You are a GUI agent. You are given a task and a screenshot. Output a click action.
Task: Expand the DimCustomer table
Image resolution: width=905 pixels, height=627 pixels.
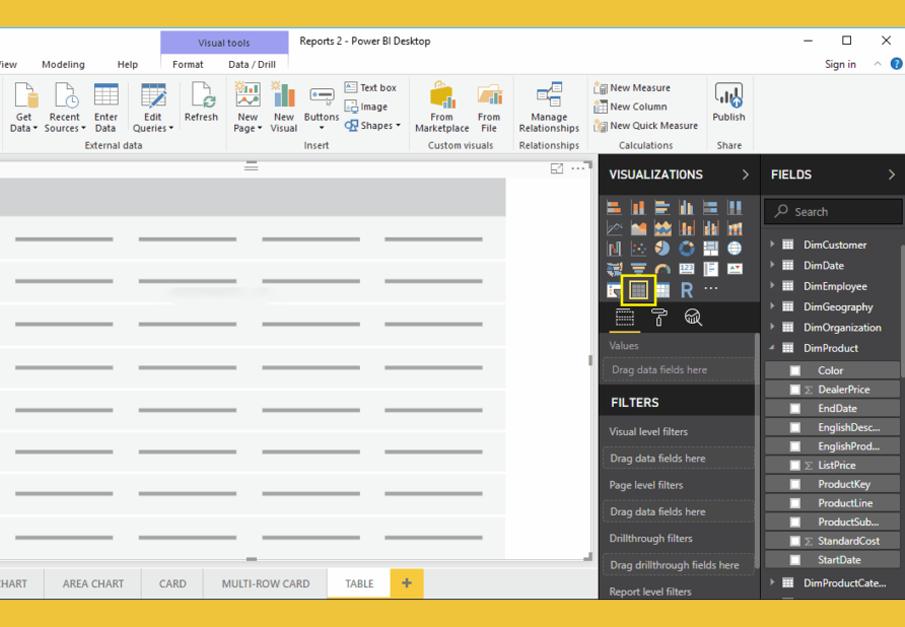pos(772,244)
